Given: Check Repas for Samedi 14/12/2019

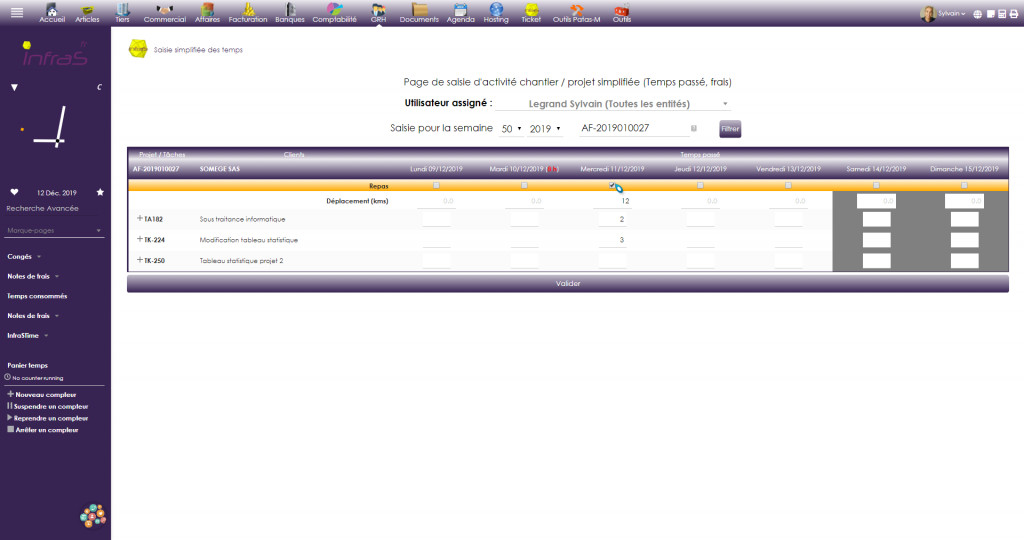Looking at the screenshot, I should [876, 185].
